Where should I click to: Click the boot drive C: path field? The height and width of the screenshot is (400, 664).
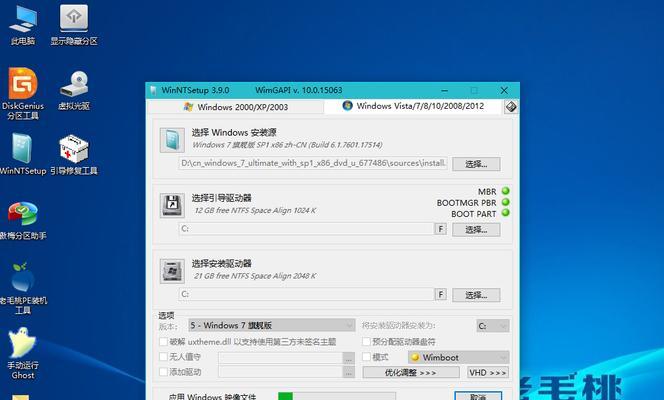click(x=306, y=229)
